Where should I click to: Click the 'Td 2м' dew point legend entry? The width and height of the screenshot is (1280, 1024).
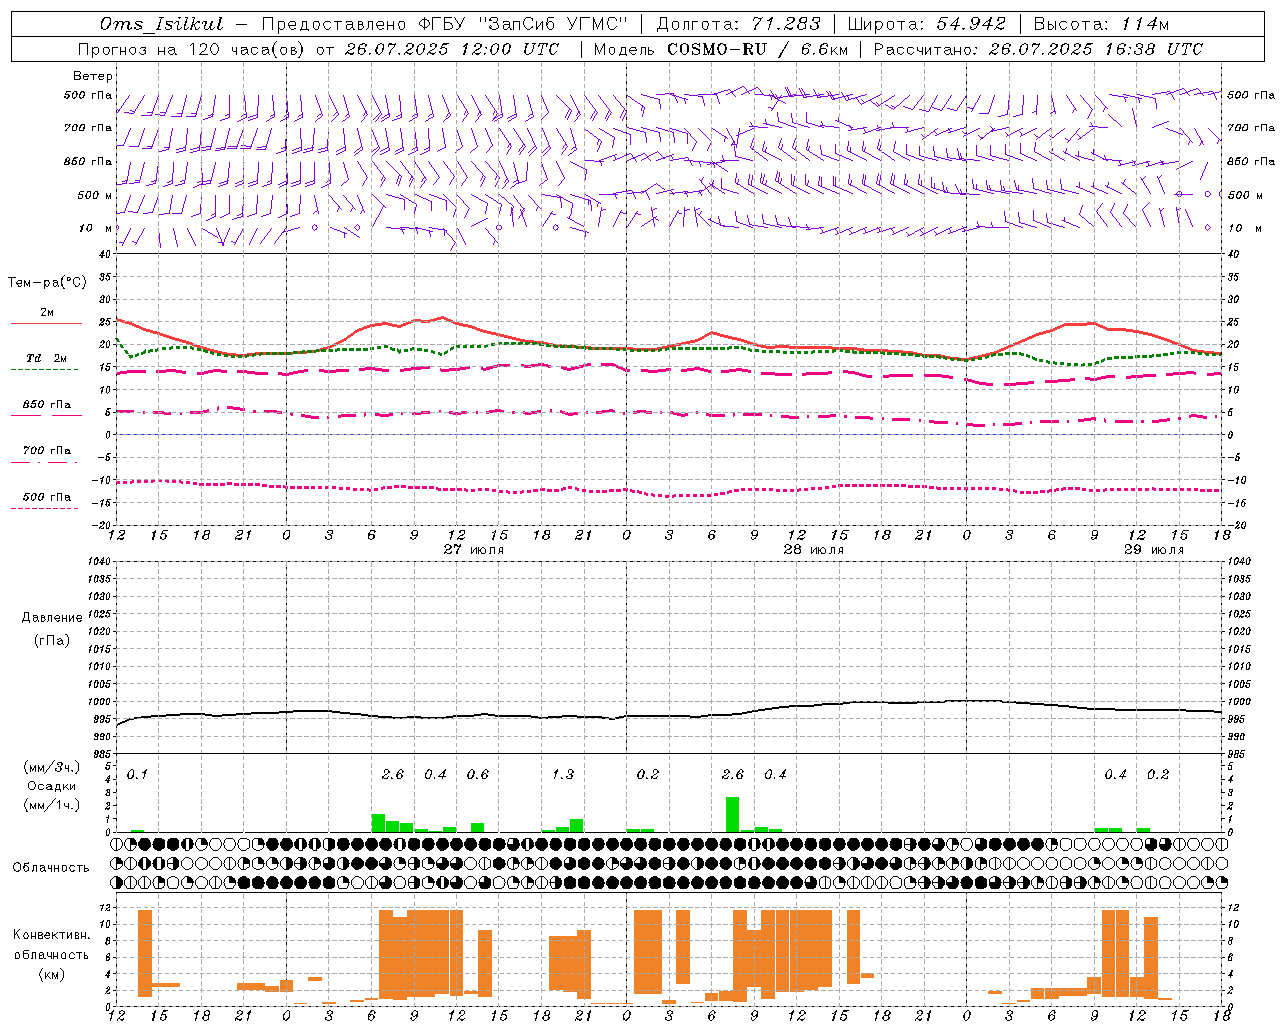pos(47,358)
